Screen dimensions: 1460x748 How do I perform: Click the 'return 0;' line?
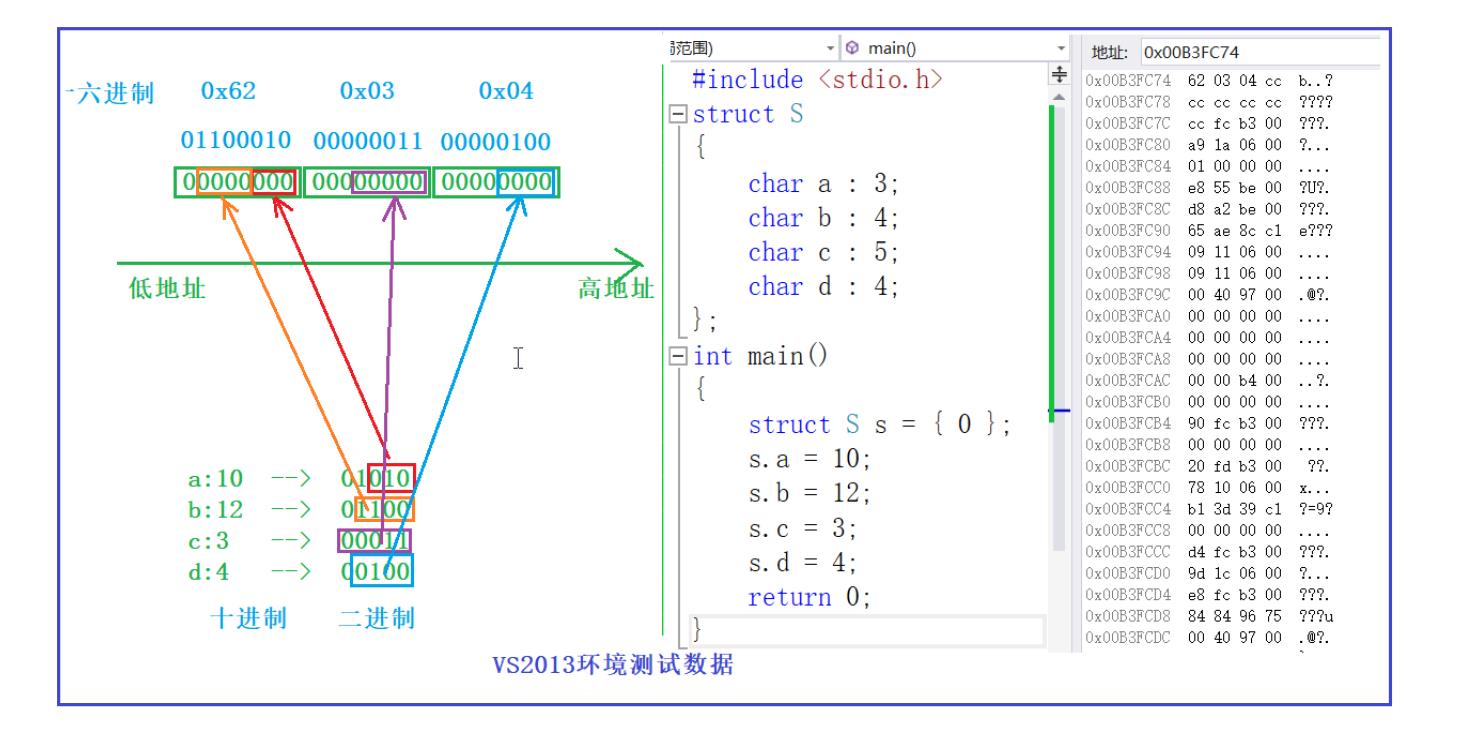click(x=810, y=598)
